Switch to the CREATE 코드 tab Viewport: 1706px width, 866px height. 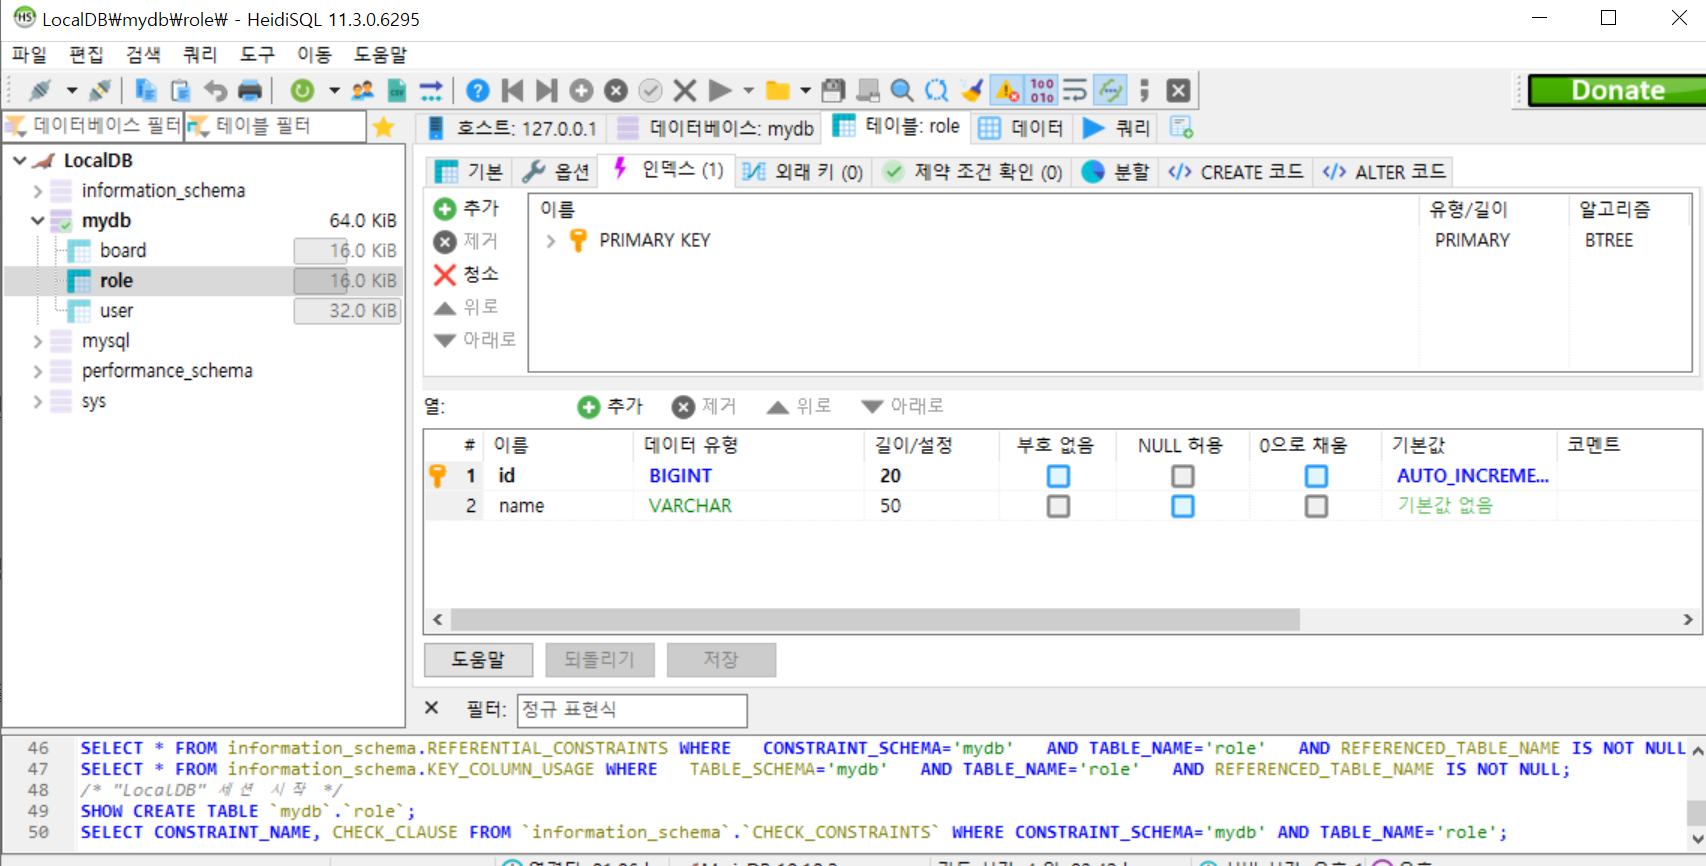pyautogui.click(x=1236, y=172)
